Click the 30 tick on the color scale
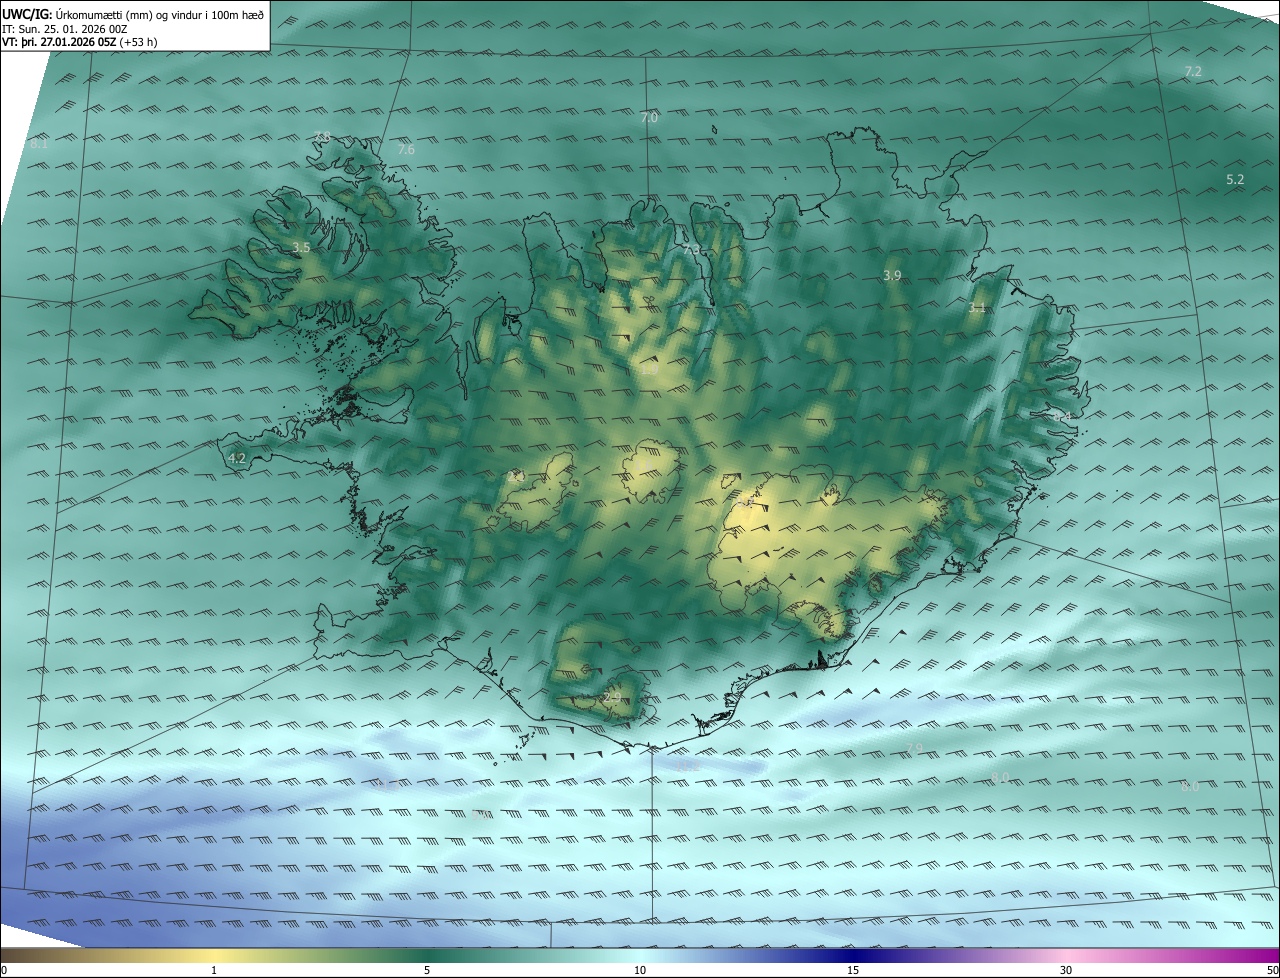The height and width of the screenshot is (978, 1280). point(1066,970)
